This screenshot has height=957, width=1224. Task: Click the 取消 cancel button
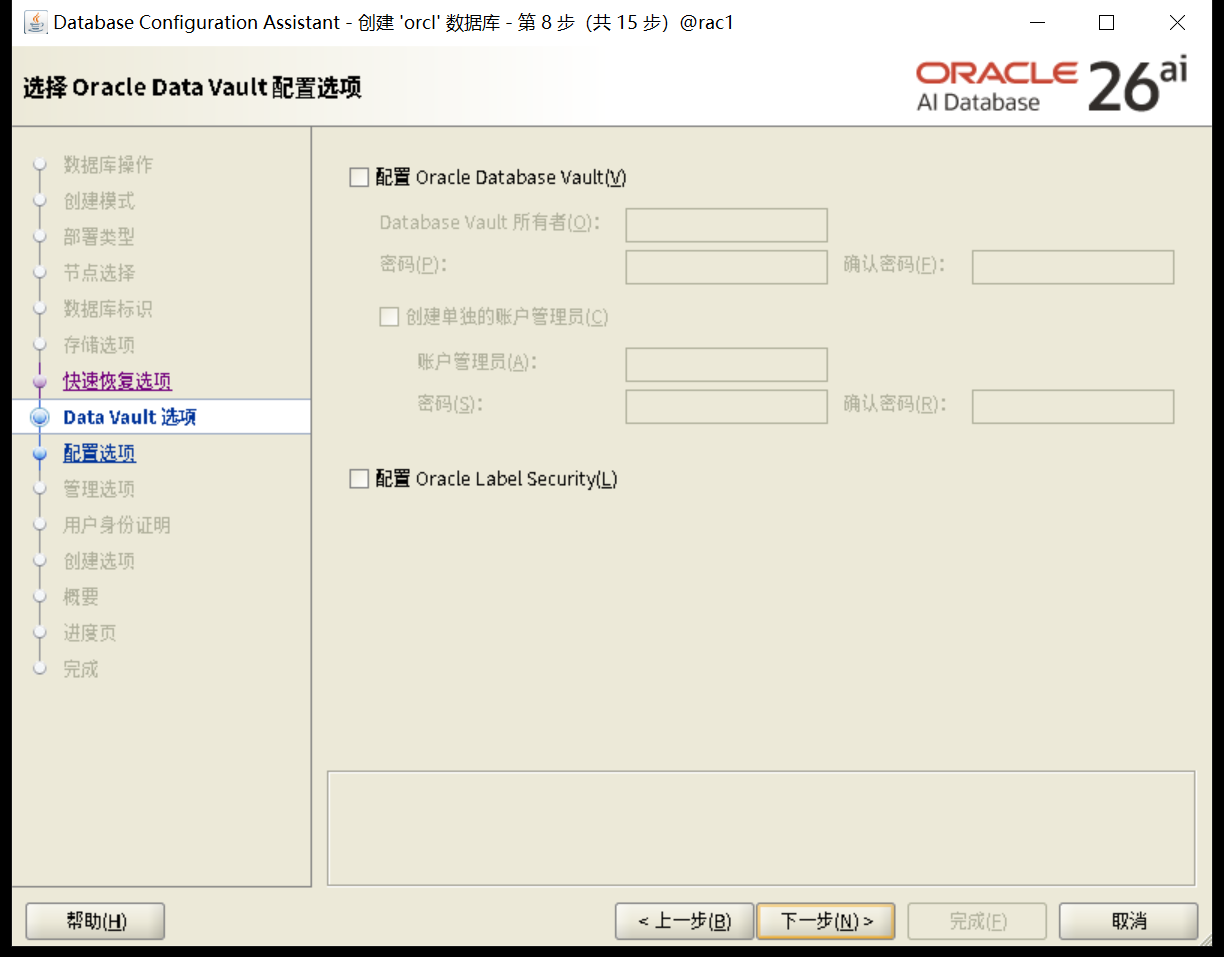(x=1129, y=921)
